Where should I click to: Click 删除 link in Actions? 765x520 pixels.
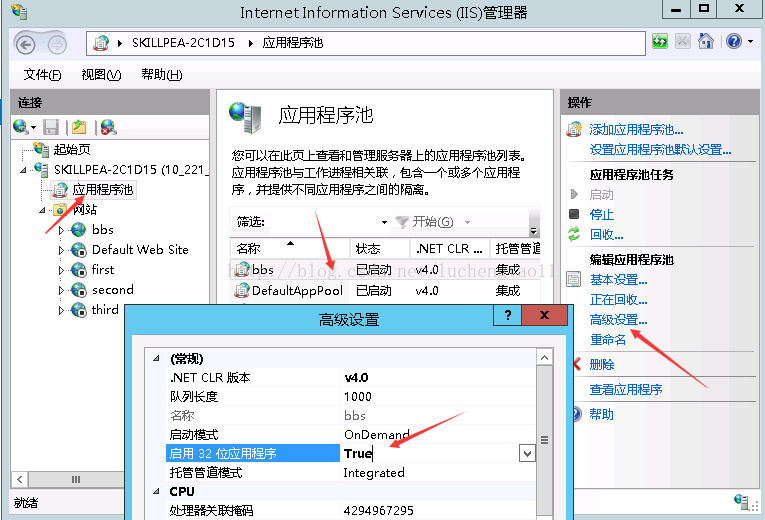coord(602,364)
